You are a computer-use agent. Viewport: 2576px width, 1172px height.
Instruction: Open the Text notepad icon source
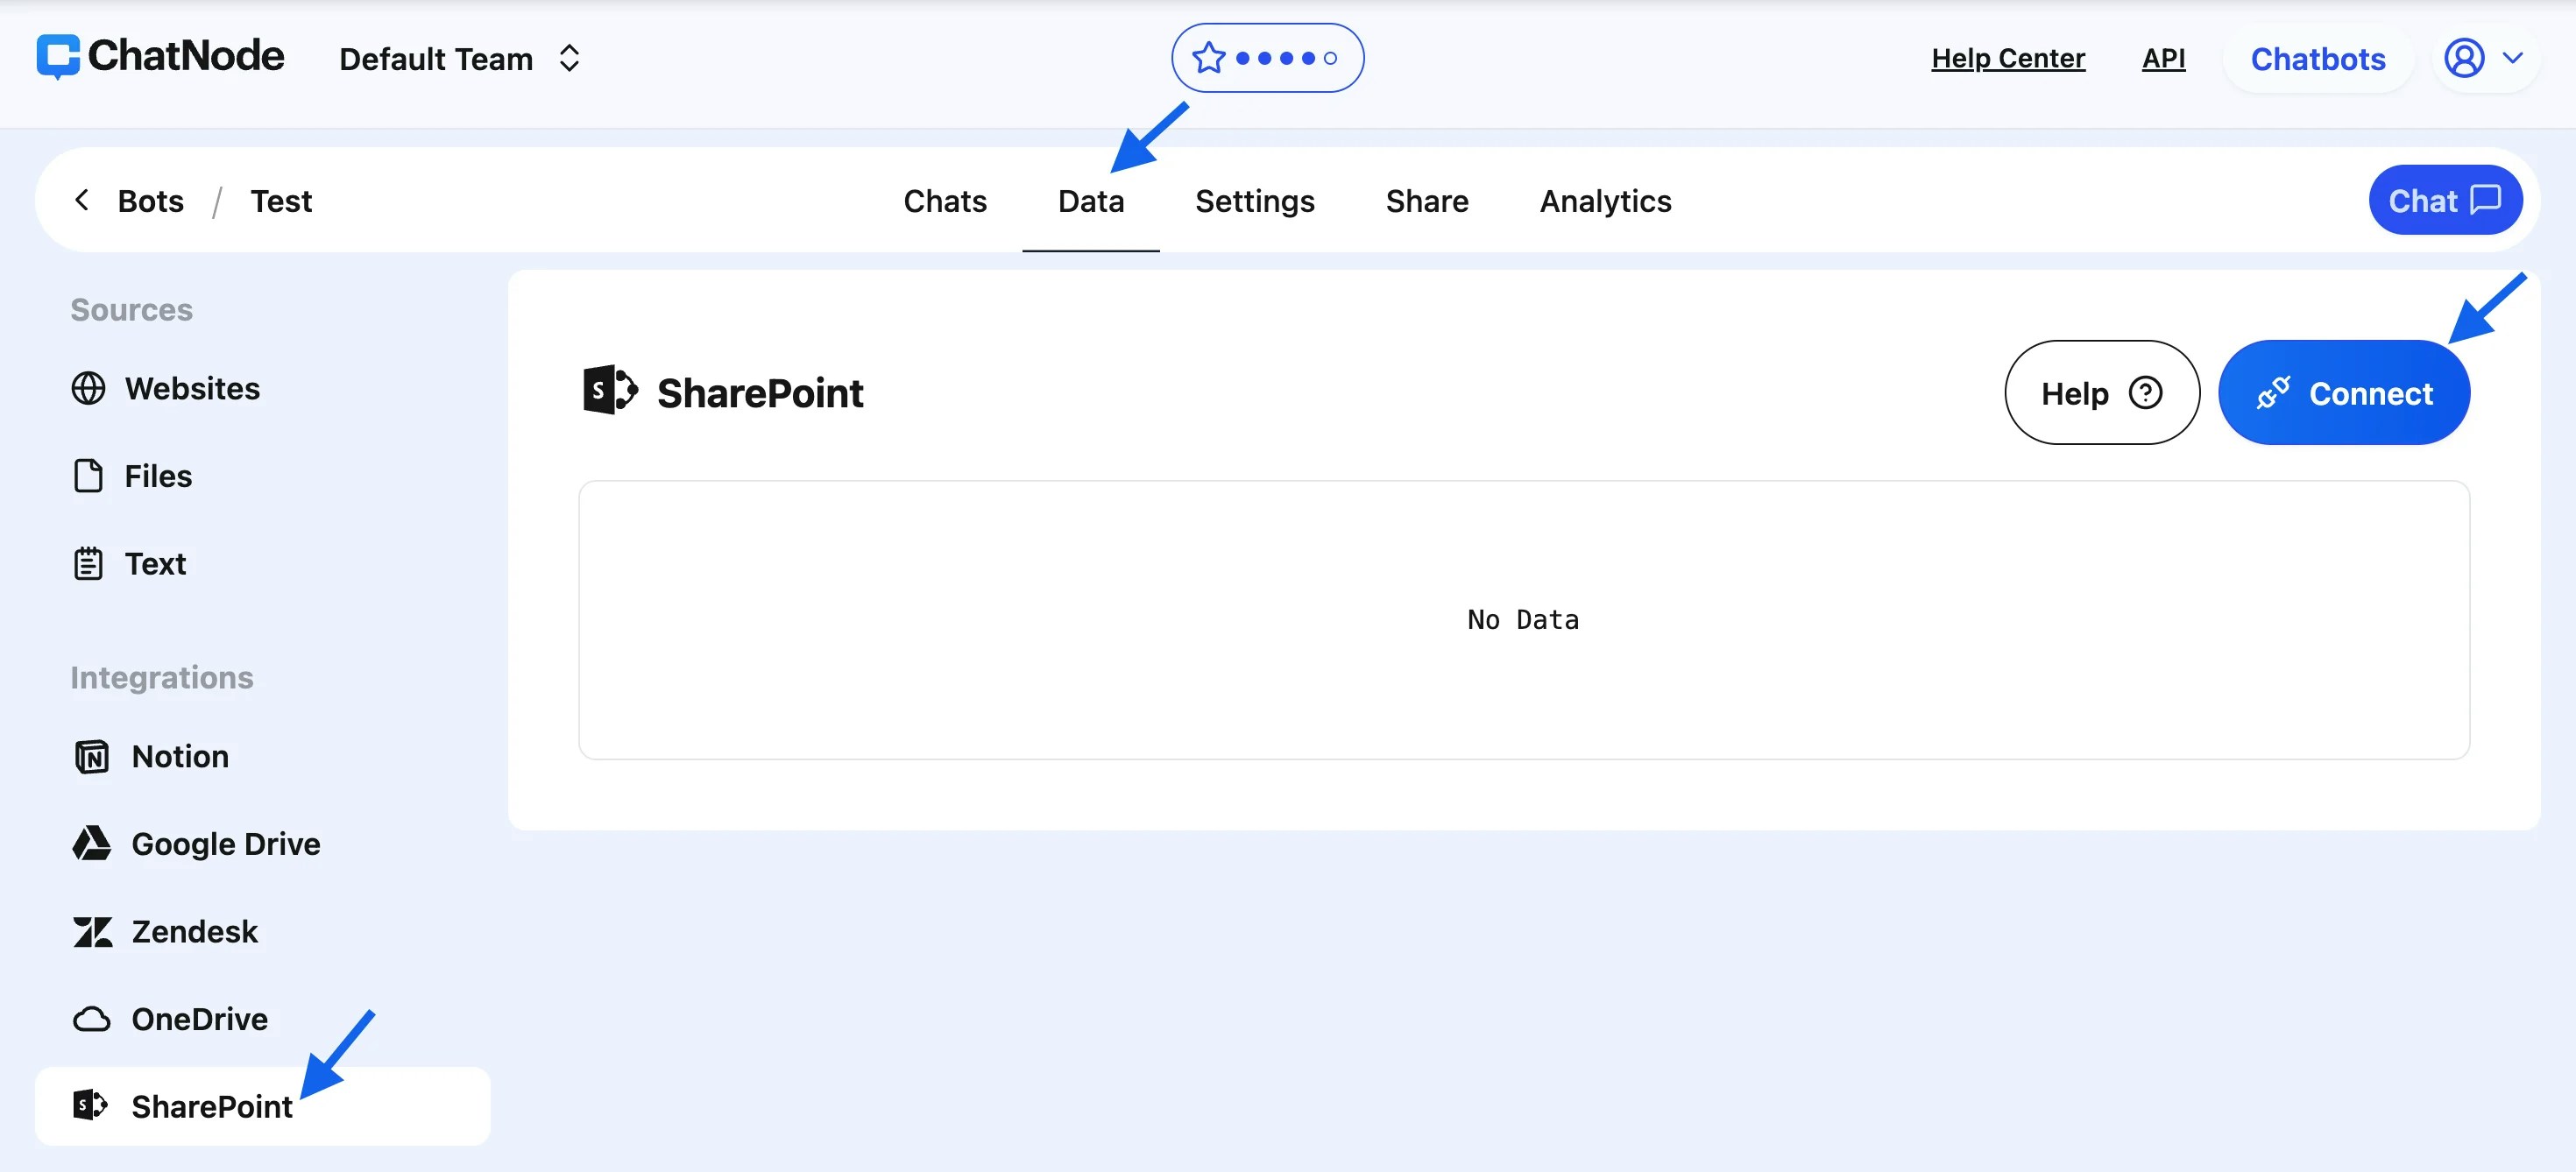88,564
